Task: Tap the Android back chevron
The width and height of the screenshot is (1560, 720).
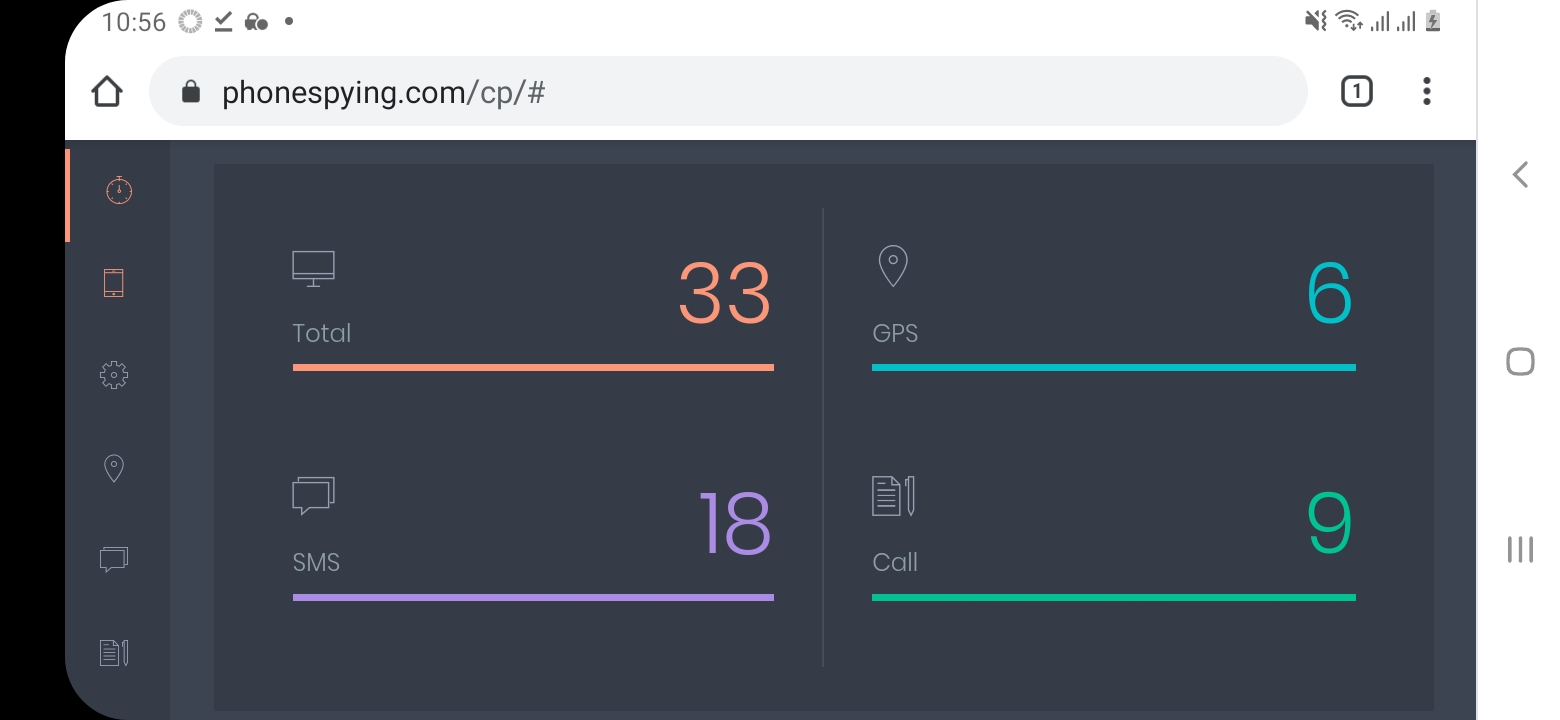Action: pos(1520,174)
